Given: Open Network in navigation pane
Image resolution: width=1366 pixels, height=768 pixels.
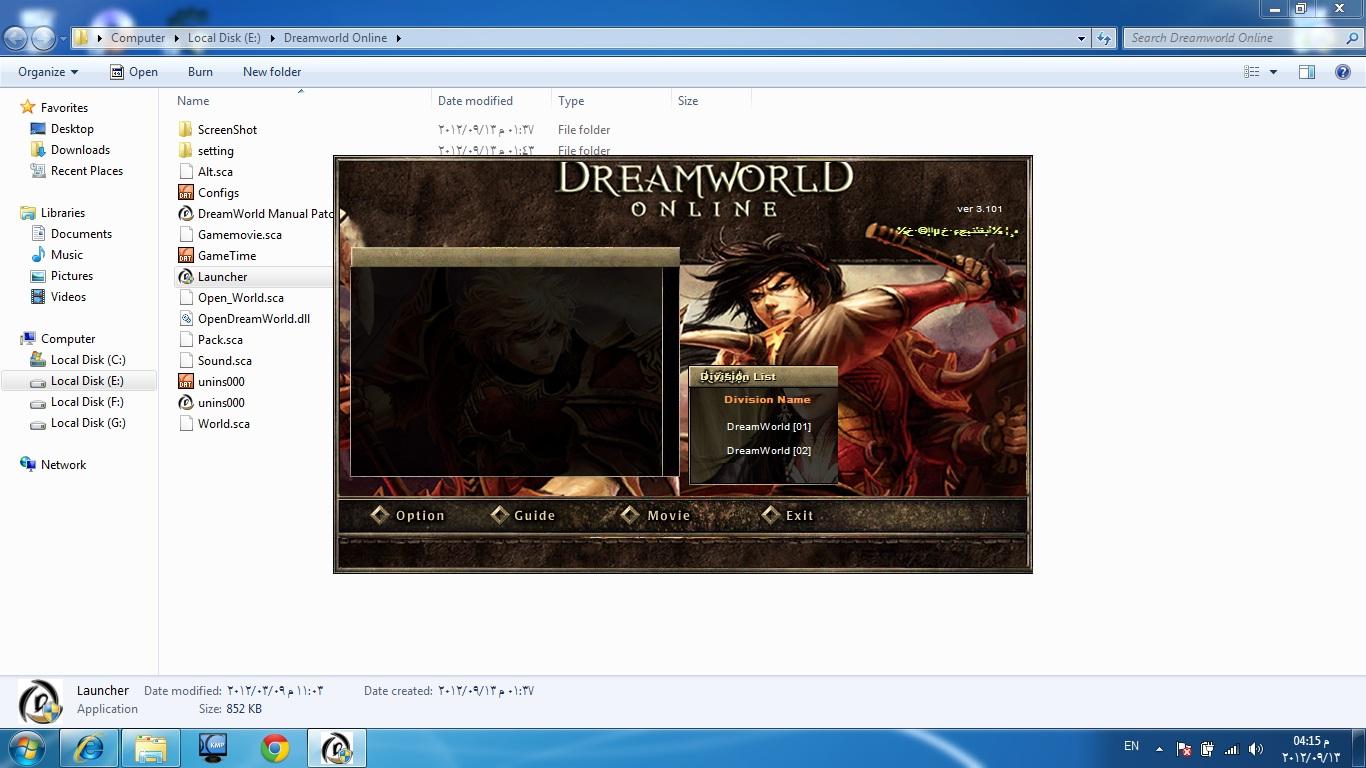Looking at the screenshot, I should pyautogui.click(x=63, y=465).
